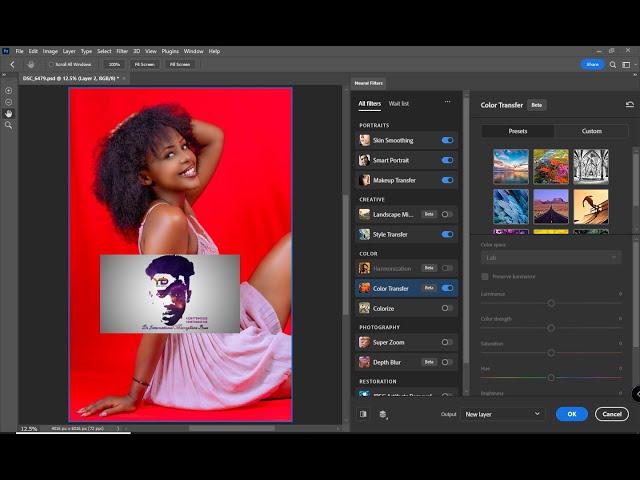Open the Plugins menu
640x480 pixels.
point(170,51)
